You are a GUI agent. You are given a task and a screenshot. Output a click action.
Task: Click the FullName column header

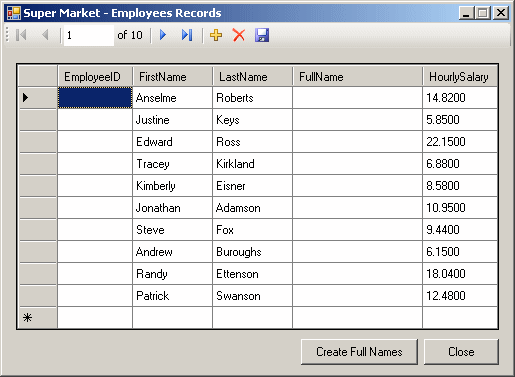coord(358,77)
